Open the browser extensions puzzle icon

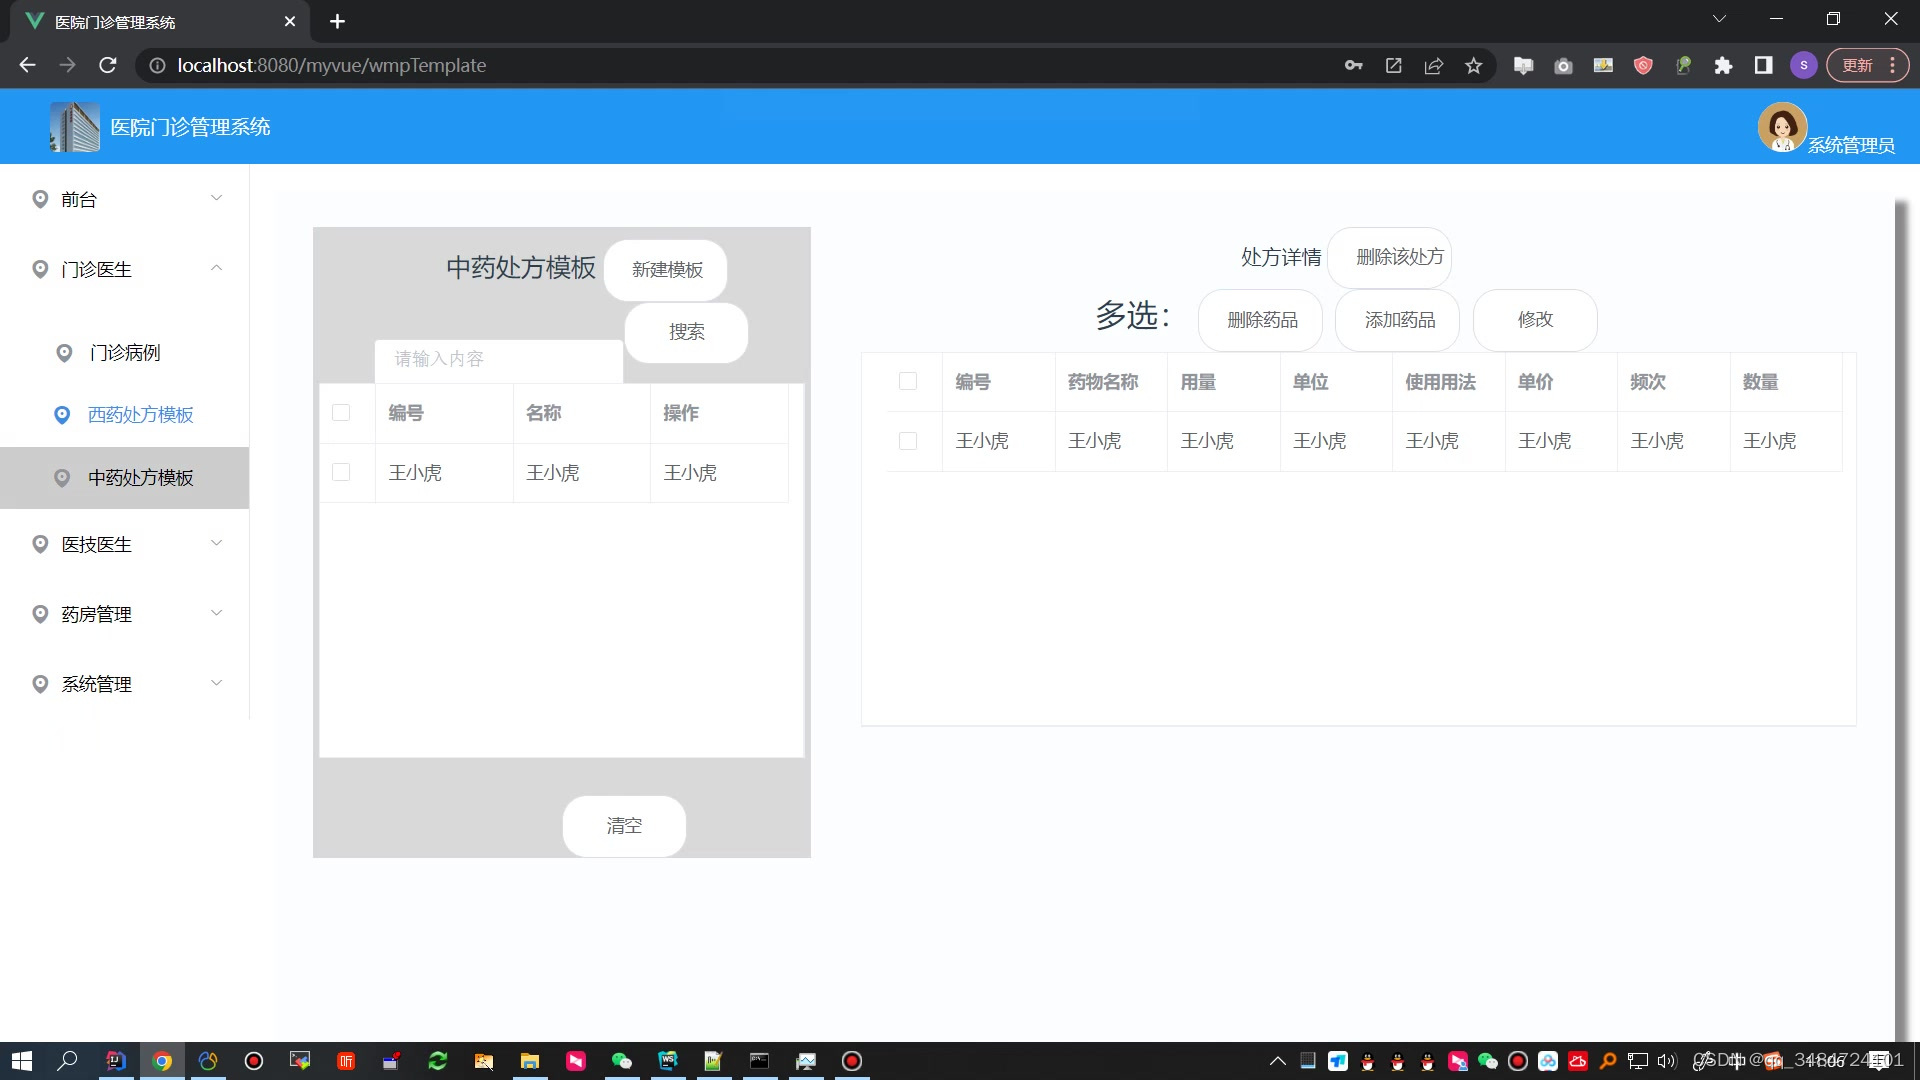click(1723, 66)
